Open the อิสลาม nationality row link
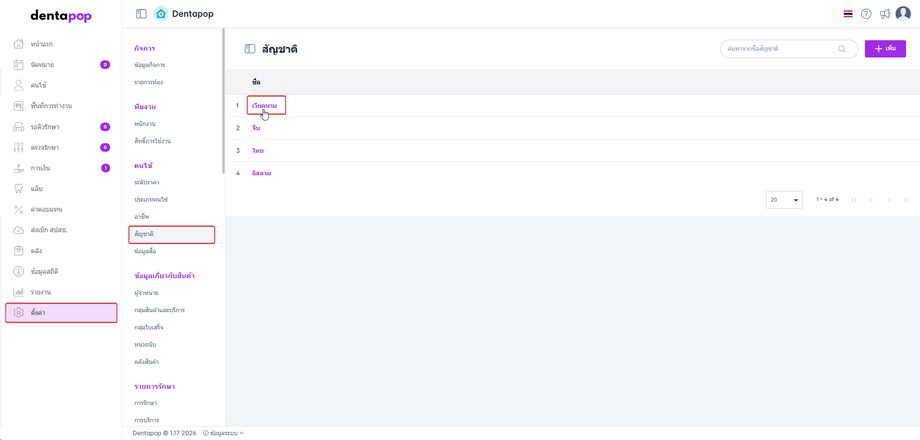The height and width of the screenshot is (440, 920). pyautogui.click(x=262, y=173)
